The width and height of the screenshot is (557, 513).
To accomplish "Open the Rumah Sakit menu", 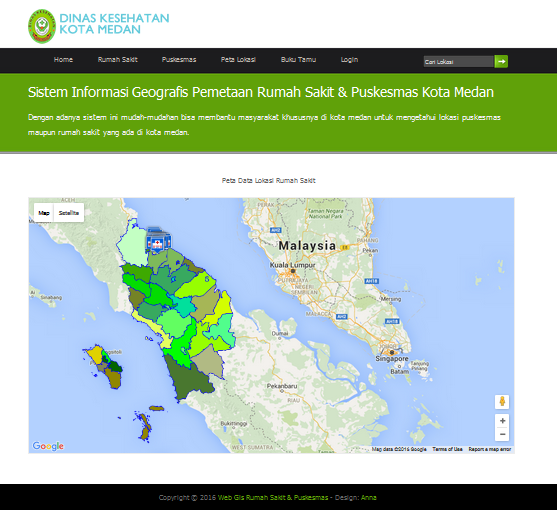I will coord(118,60).
